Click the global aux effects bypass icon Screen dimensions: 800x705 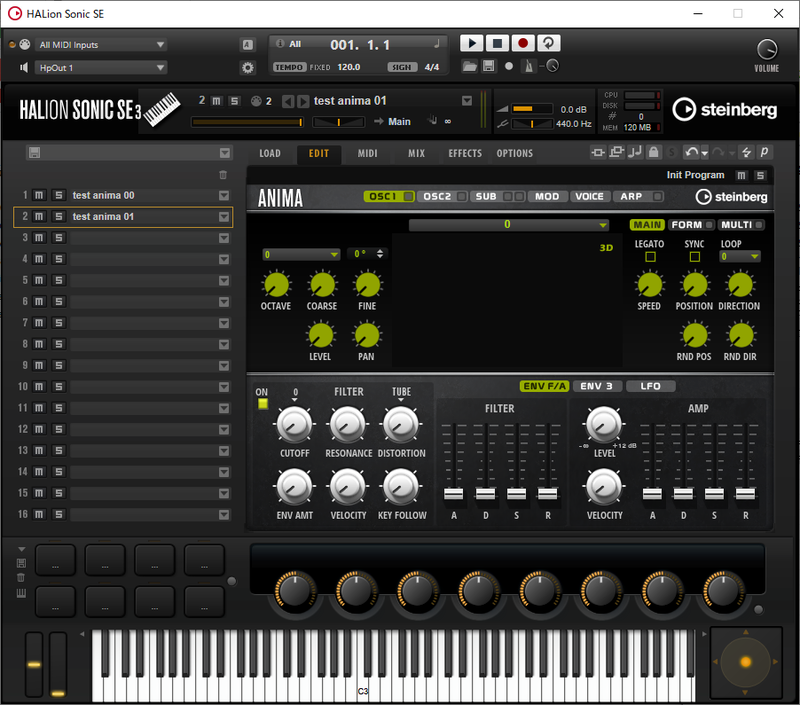616,153
